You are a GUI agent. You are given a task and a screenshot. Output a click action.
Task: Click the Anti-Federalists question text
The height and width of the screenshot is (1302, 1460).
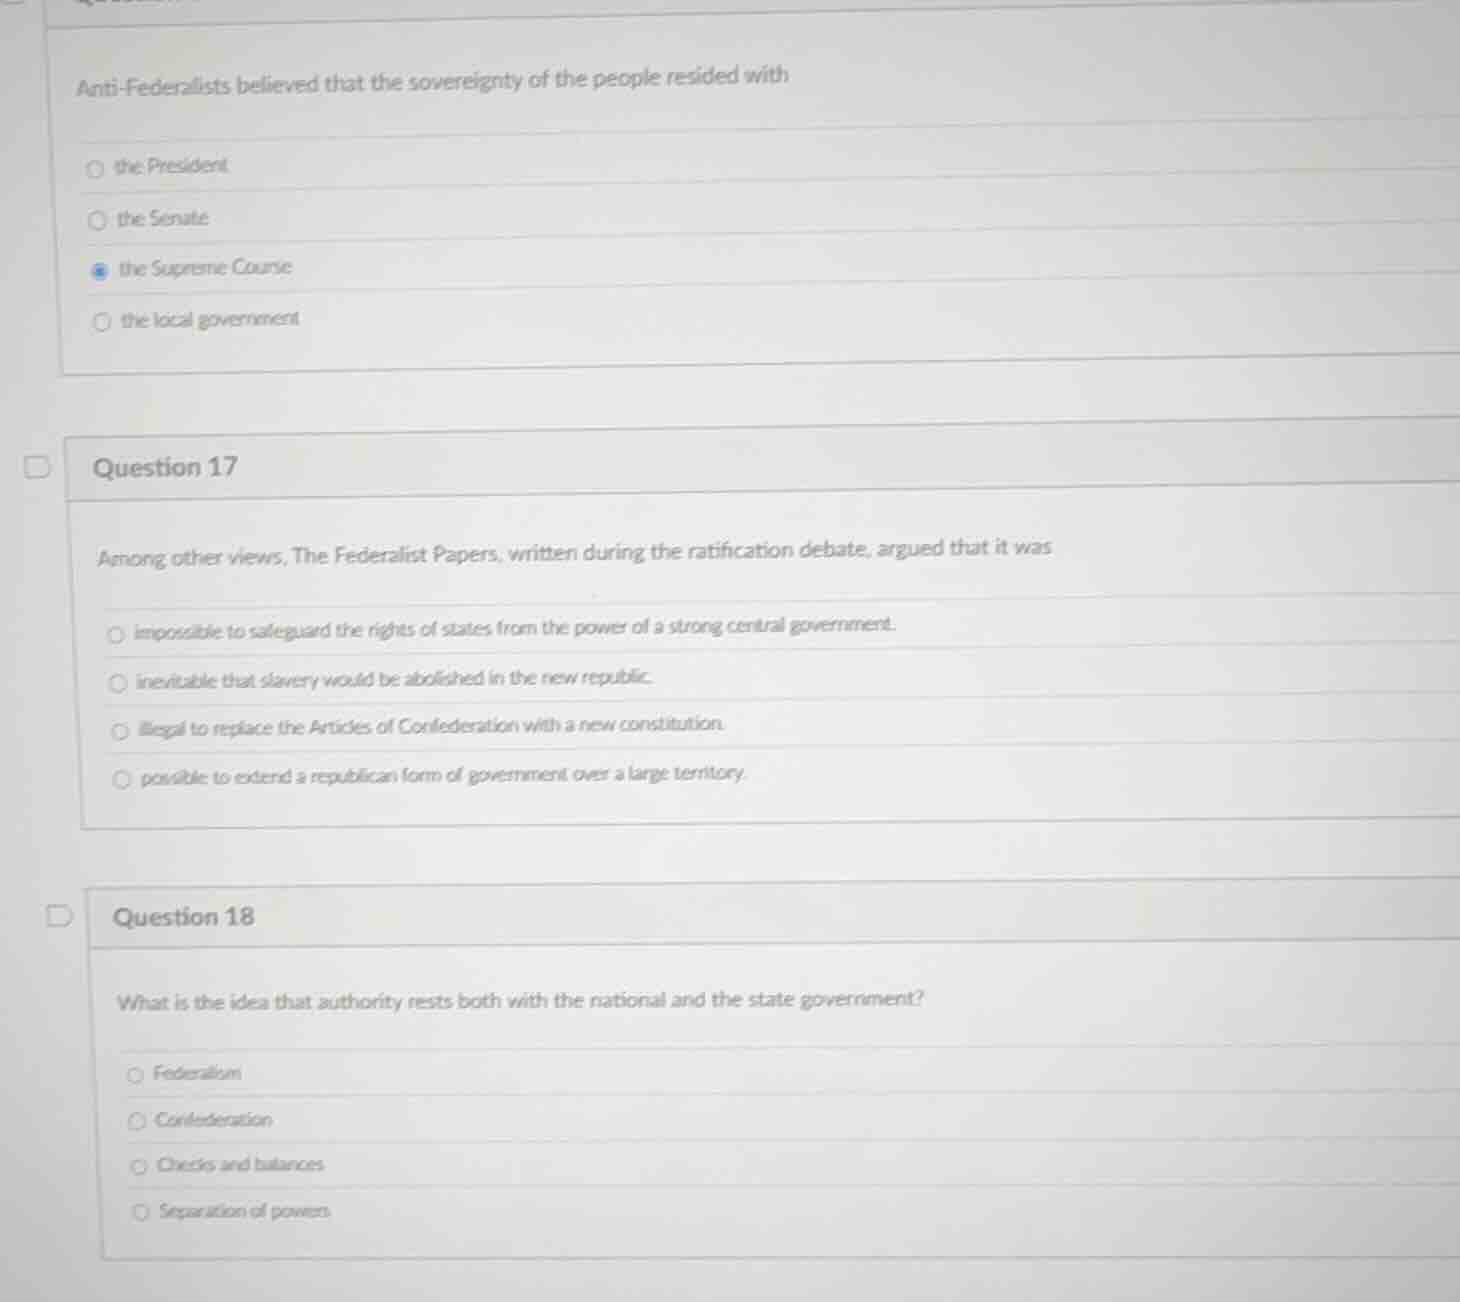click(x=432, y=81)
